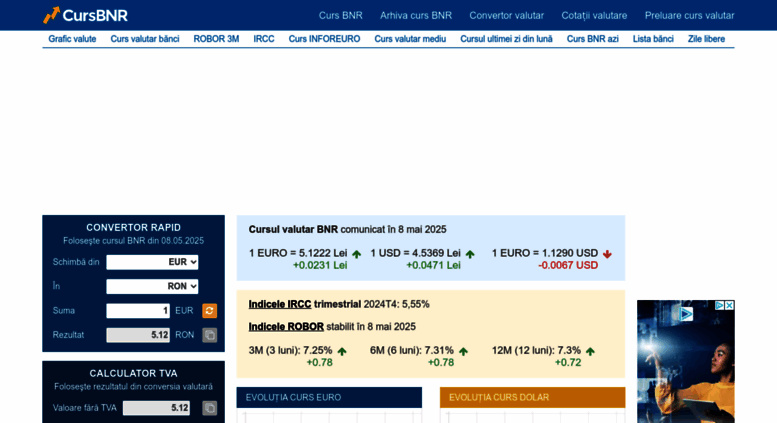The width and height of the screenshot is (777, 423).
Task: Click the green arrow beside 1 USD Lei rate
Action: point(470,254)
